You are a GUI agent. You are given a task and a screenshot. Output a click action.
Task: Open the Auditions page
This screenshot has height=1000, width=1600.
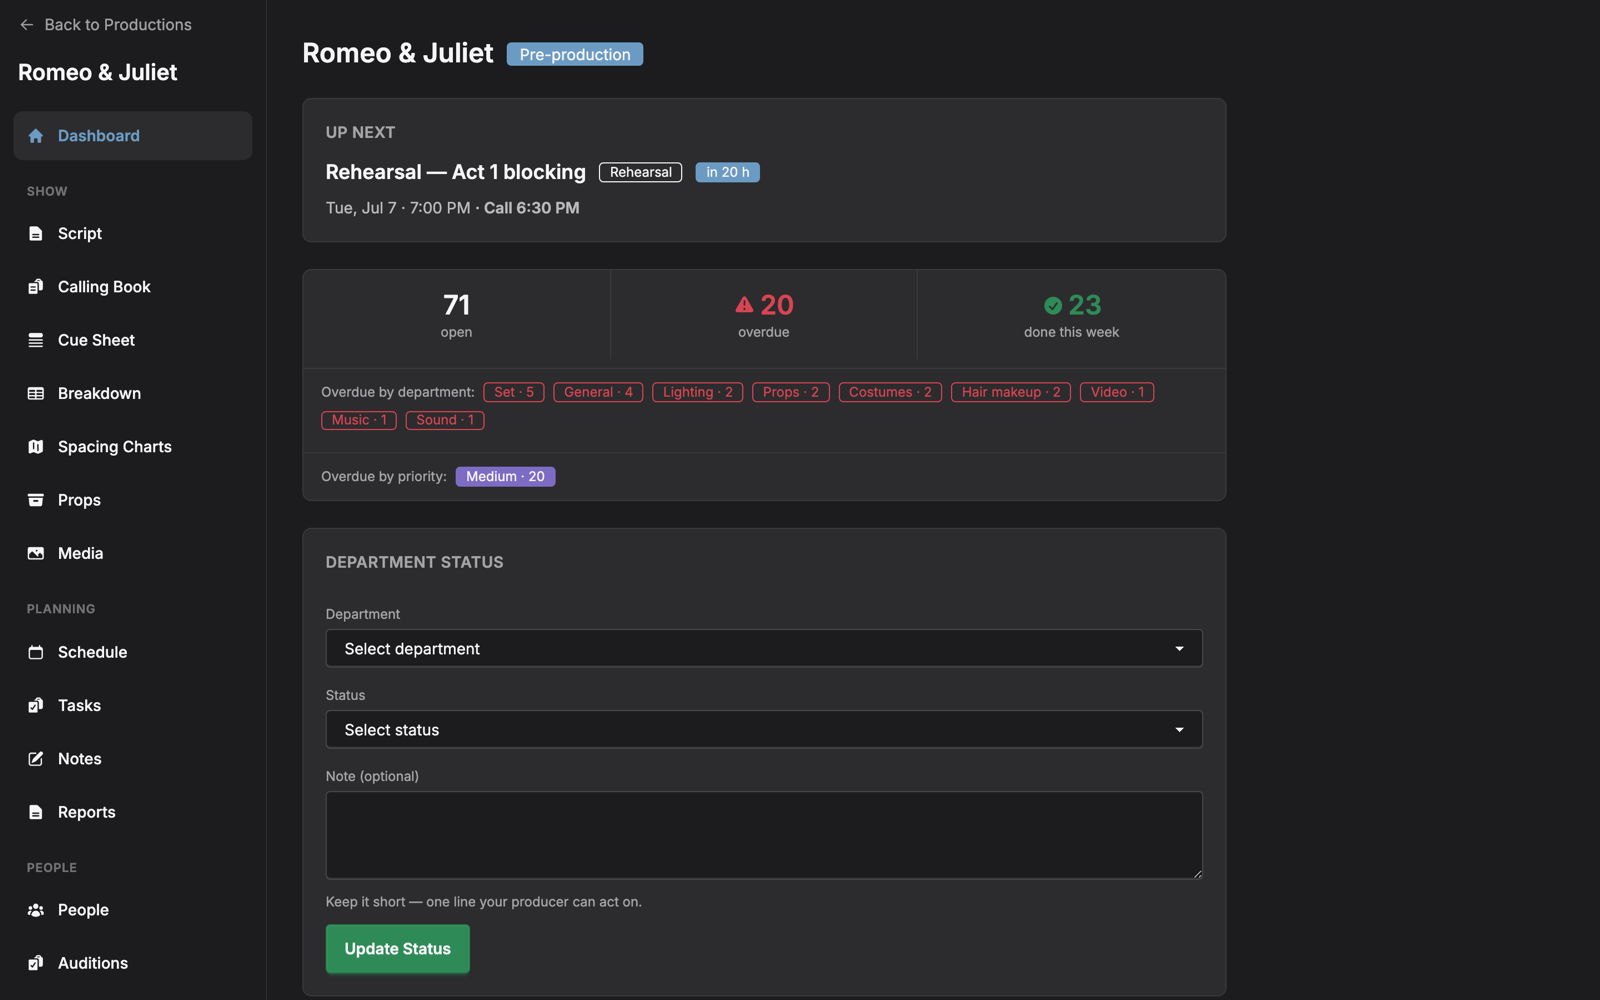point(133,963)
